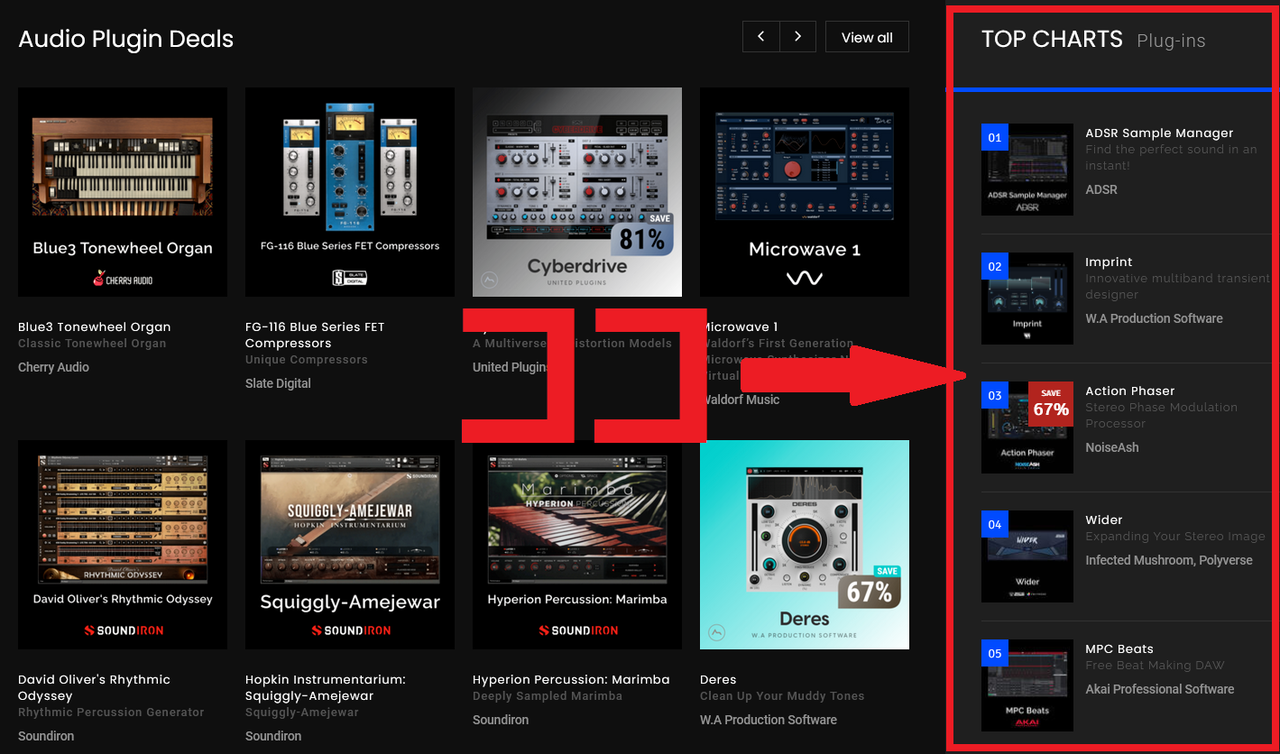Image resolution: width=1280 pixels, height=754 pixels.
Task: Open the View all button
Action: tap(867, 37)
